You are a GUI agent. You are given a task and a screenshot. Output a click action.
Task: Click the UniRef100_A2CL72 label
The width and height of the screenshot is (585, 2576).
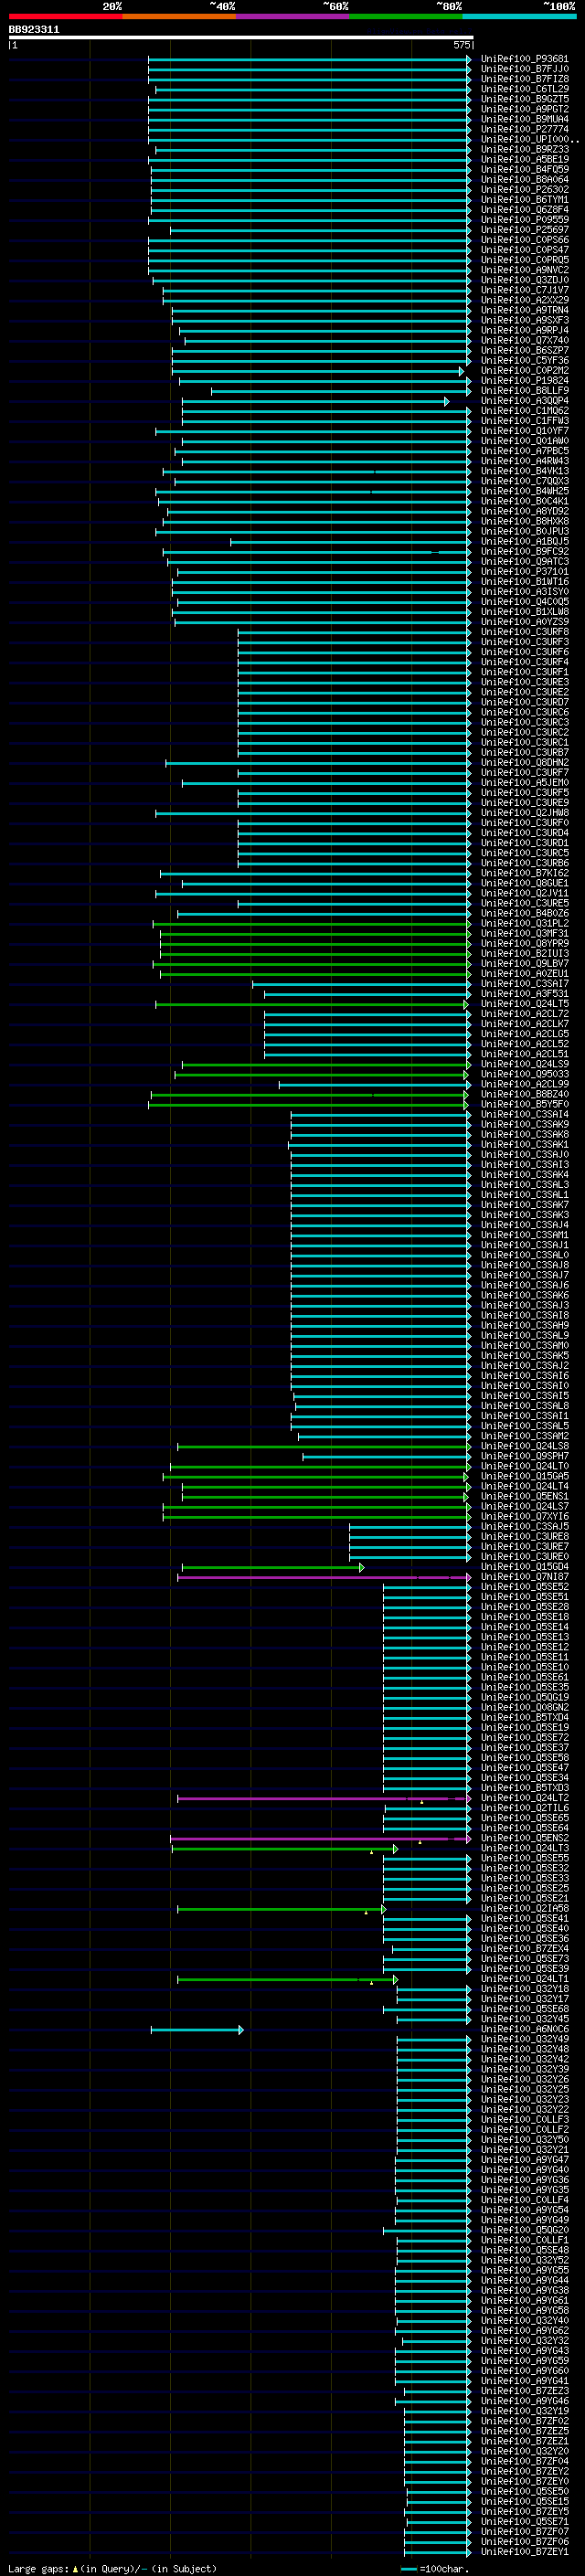point(525,1014)
